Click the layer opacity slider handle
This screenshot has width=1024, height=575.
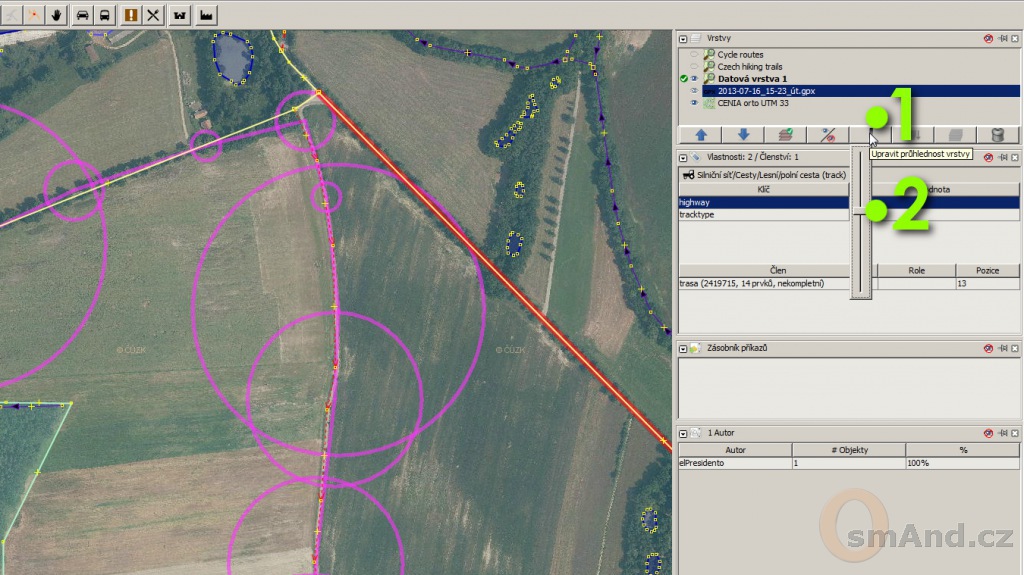click(861, 211)
